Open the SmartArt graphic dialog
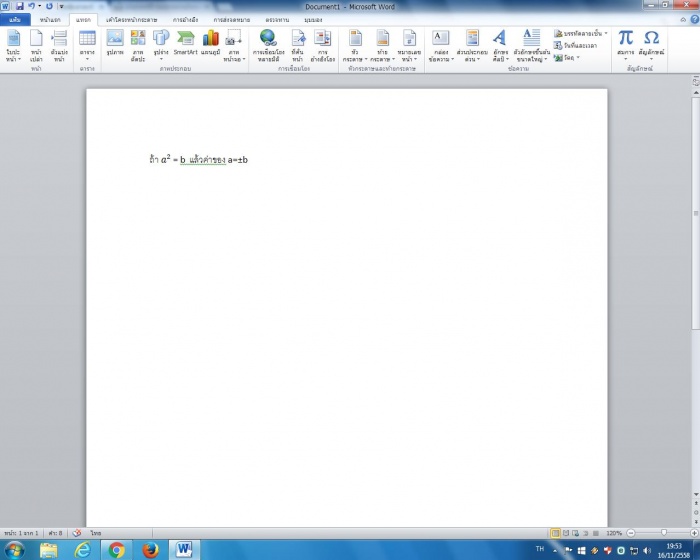The width and height of the screenshot is (700, 560). click(185, 43)
